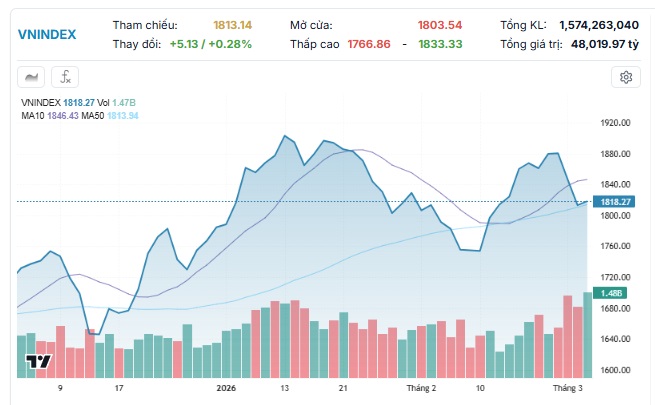Click the change value +5.13 / +0.28%
The height and width of the screenshot is (405, 655).
(210, 44)
